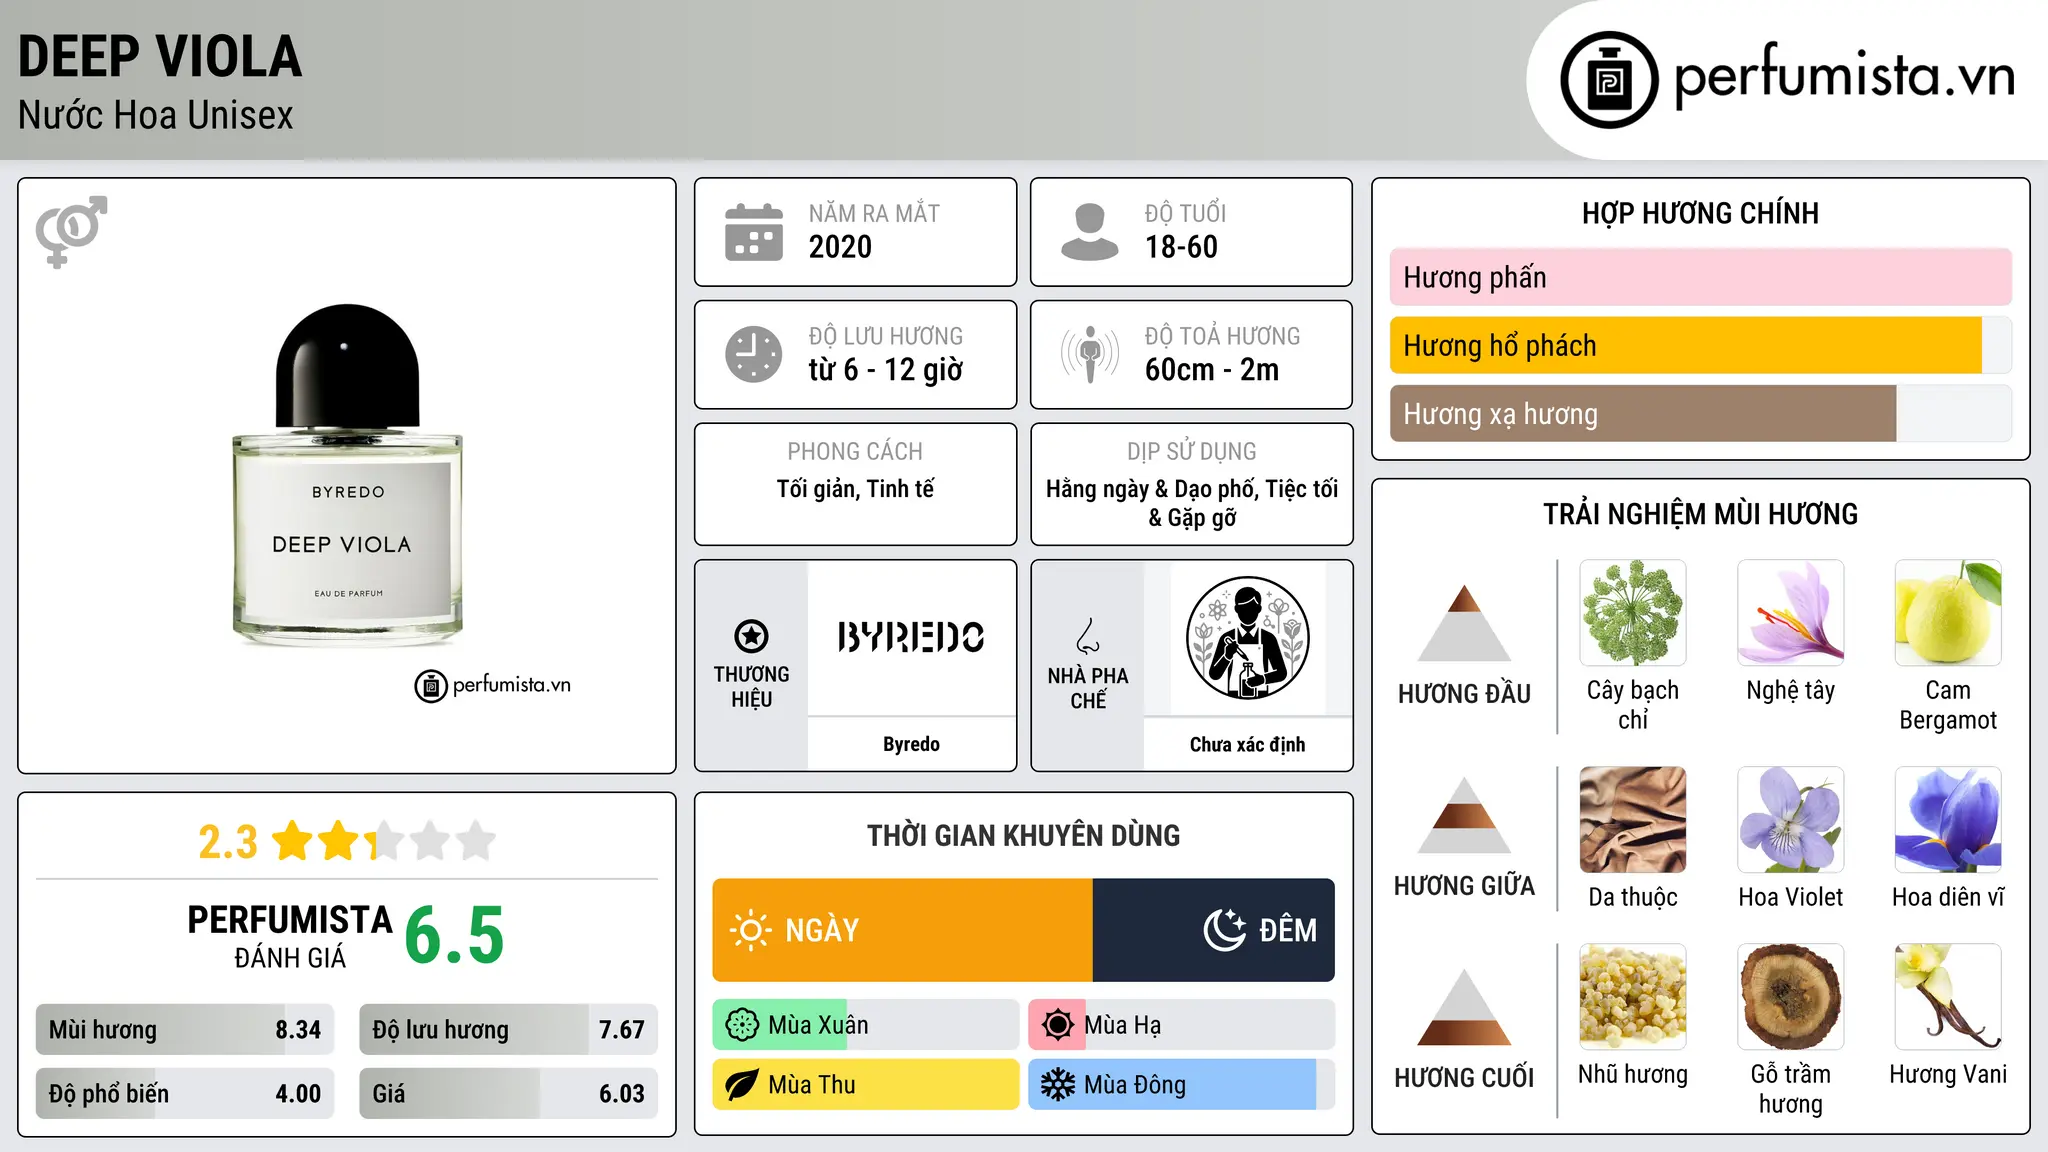The height and width of the screenshot is (1152, 2048).
Task: Select the Nghệ tây saffron note image
Action: pyautogui.click(x=1791, y=613)
